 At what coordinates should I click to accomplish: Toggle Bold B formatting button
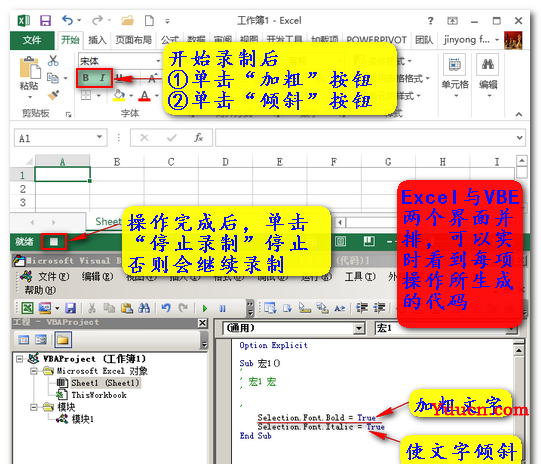coord(86,78)
